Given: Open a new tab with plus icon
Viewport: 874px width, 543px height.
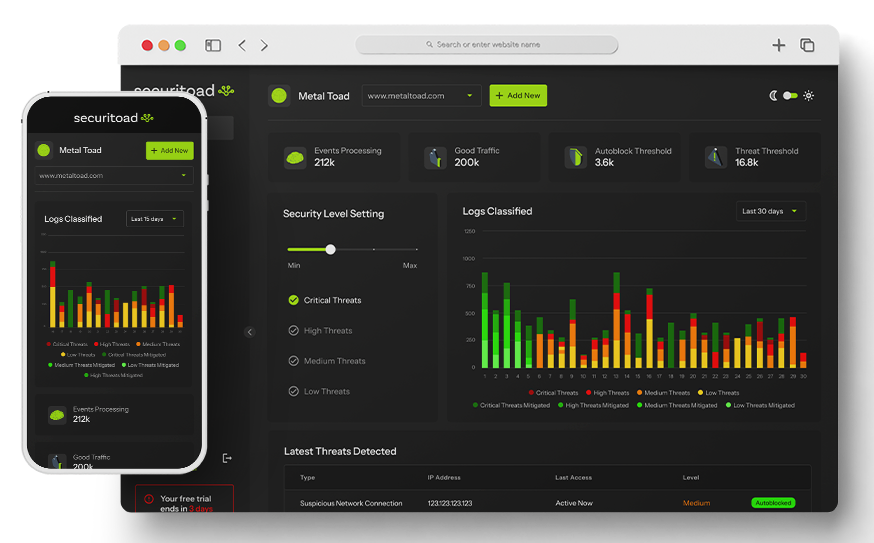Looking at the screenshot, I should tap(779, 45).
